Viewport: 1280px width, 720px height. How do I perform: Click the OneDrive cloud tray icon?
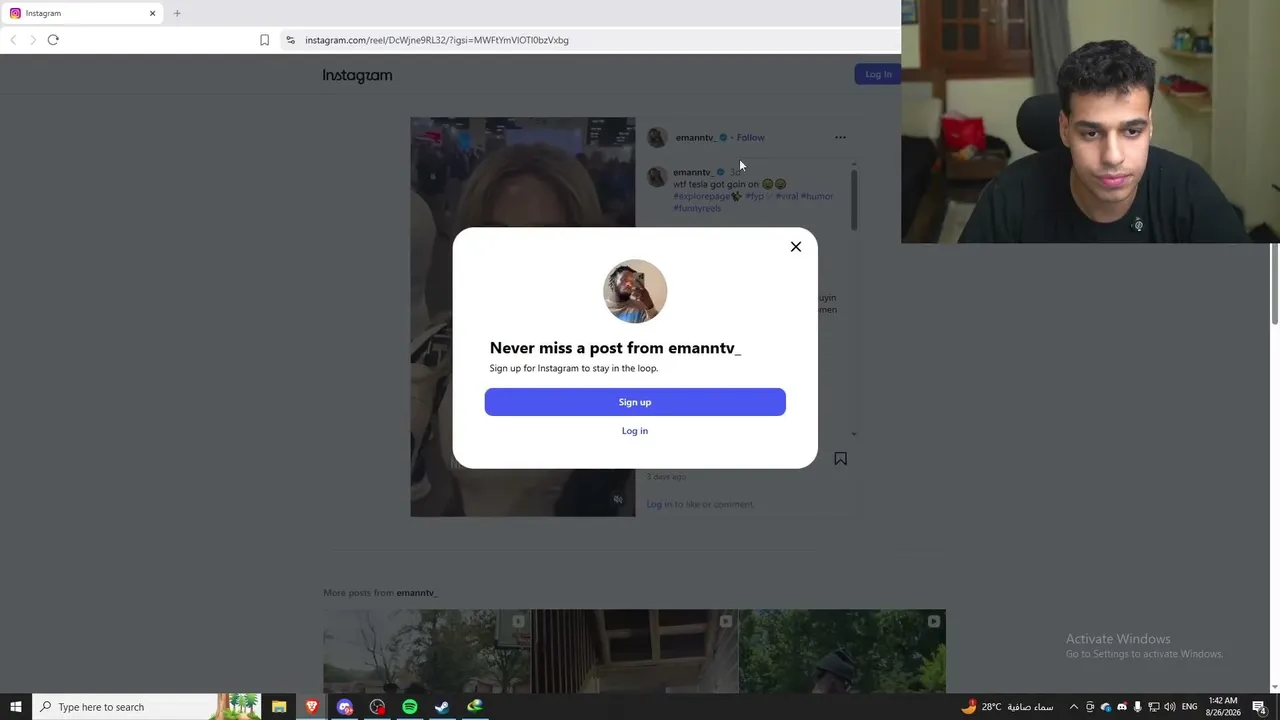tap(1106, 707)
